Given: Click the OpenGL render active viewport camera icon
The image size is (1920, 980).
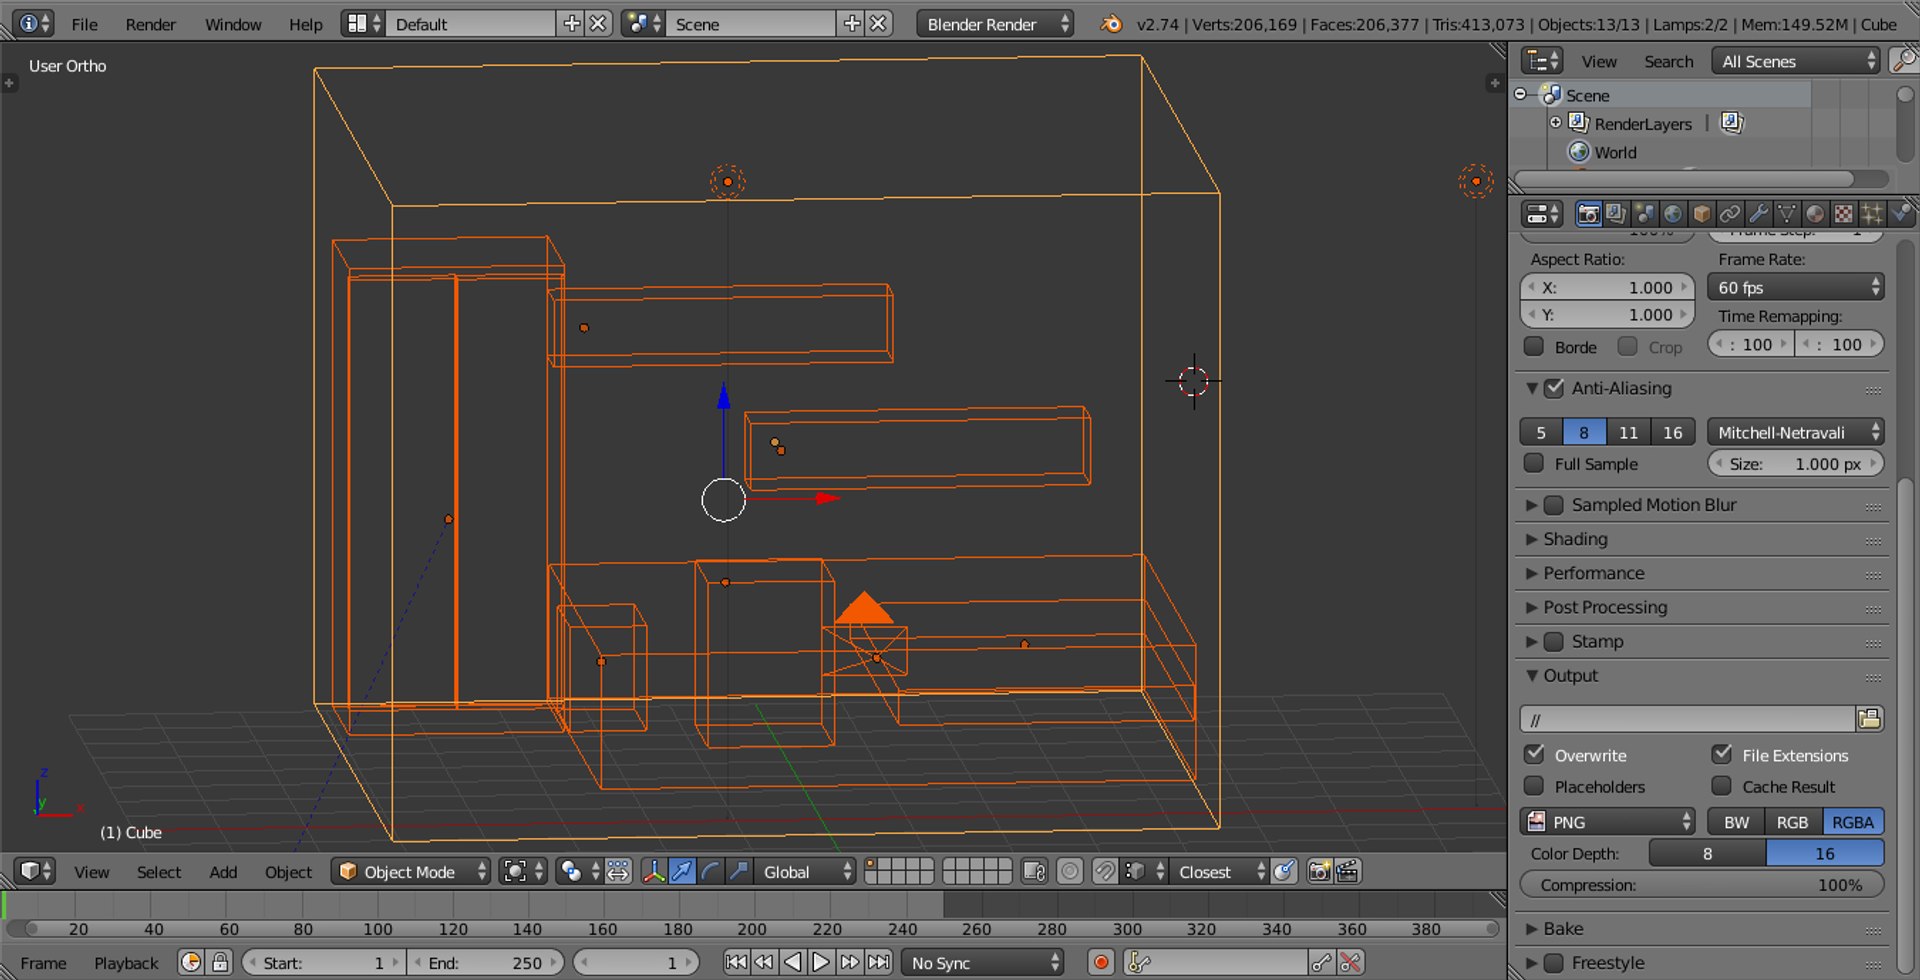Looking at the screenshot, I should [1319, 872].
